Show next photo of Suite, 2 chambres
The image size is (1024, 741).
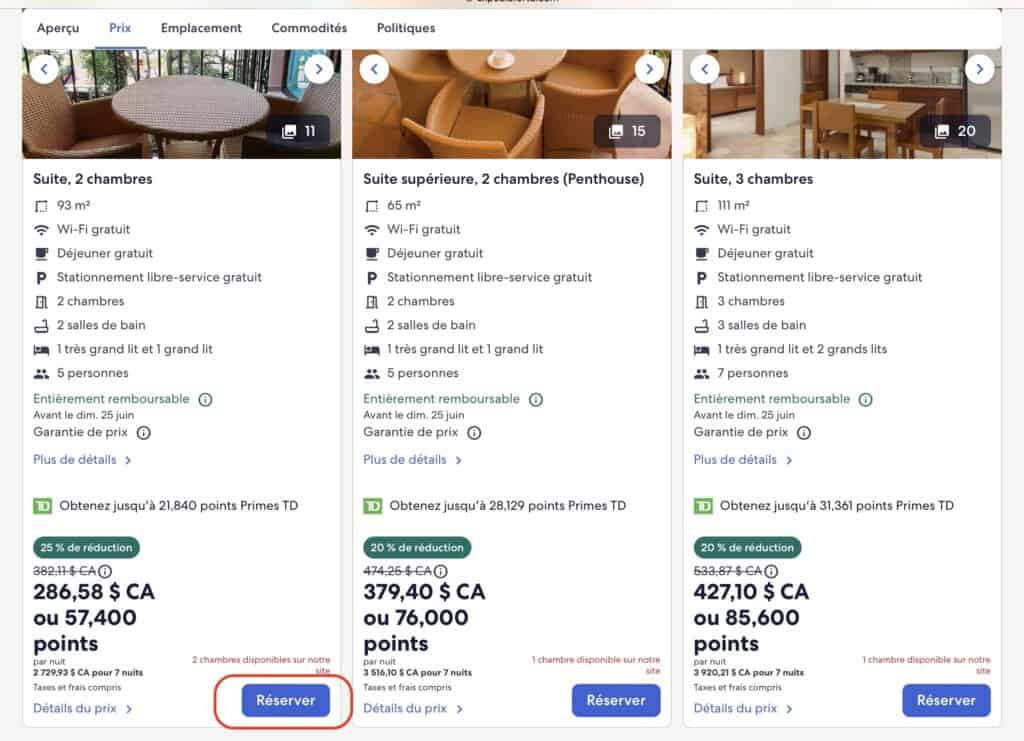pyautogui.click(x=318, y=69)
